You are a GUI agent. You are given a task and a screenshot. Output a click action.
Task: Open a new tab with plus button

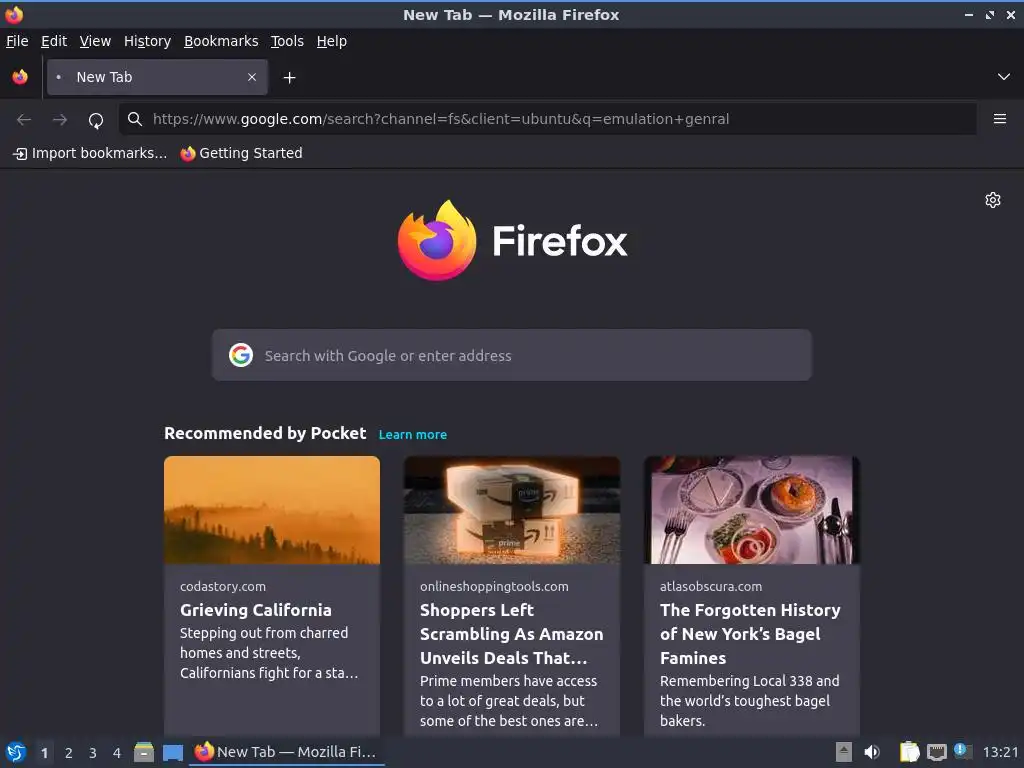[x=289, y=78]
